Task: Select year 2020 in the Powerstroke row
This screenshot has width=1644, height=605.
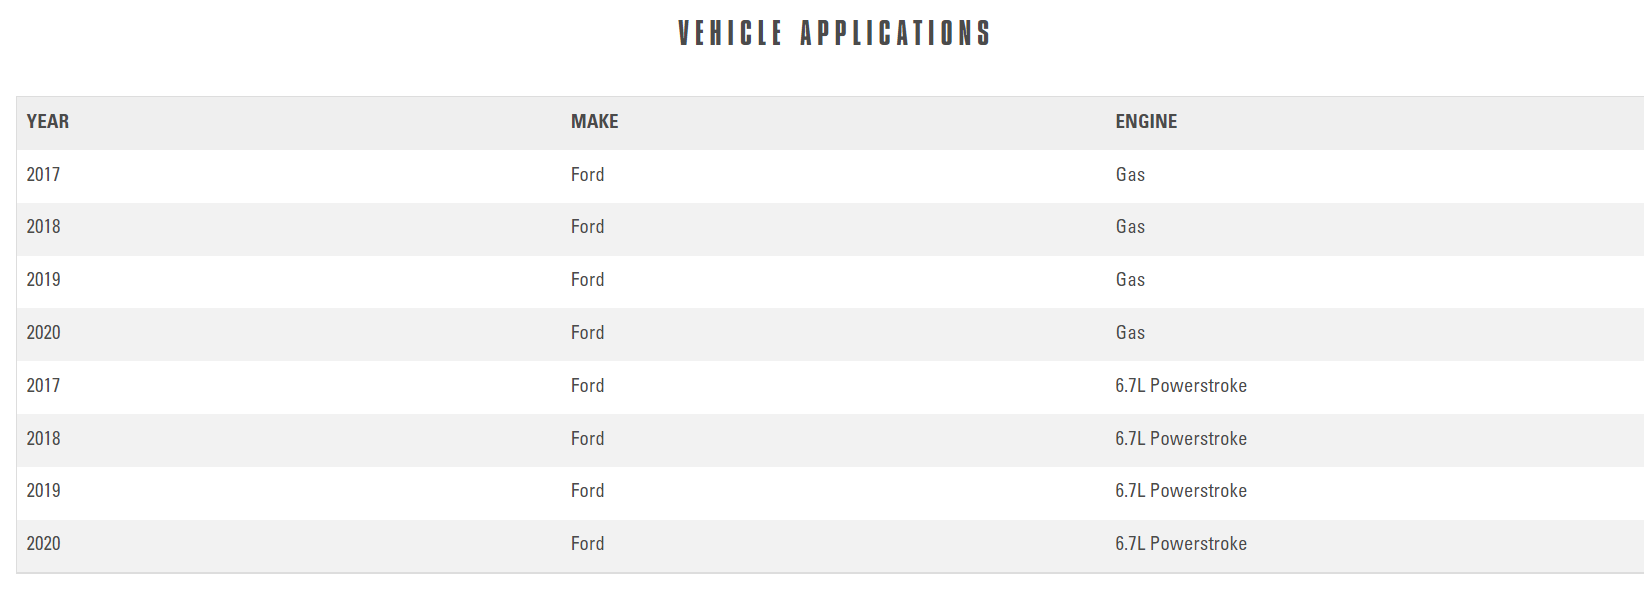Action: pos(43,544)
